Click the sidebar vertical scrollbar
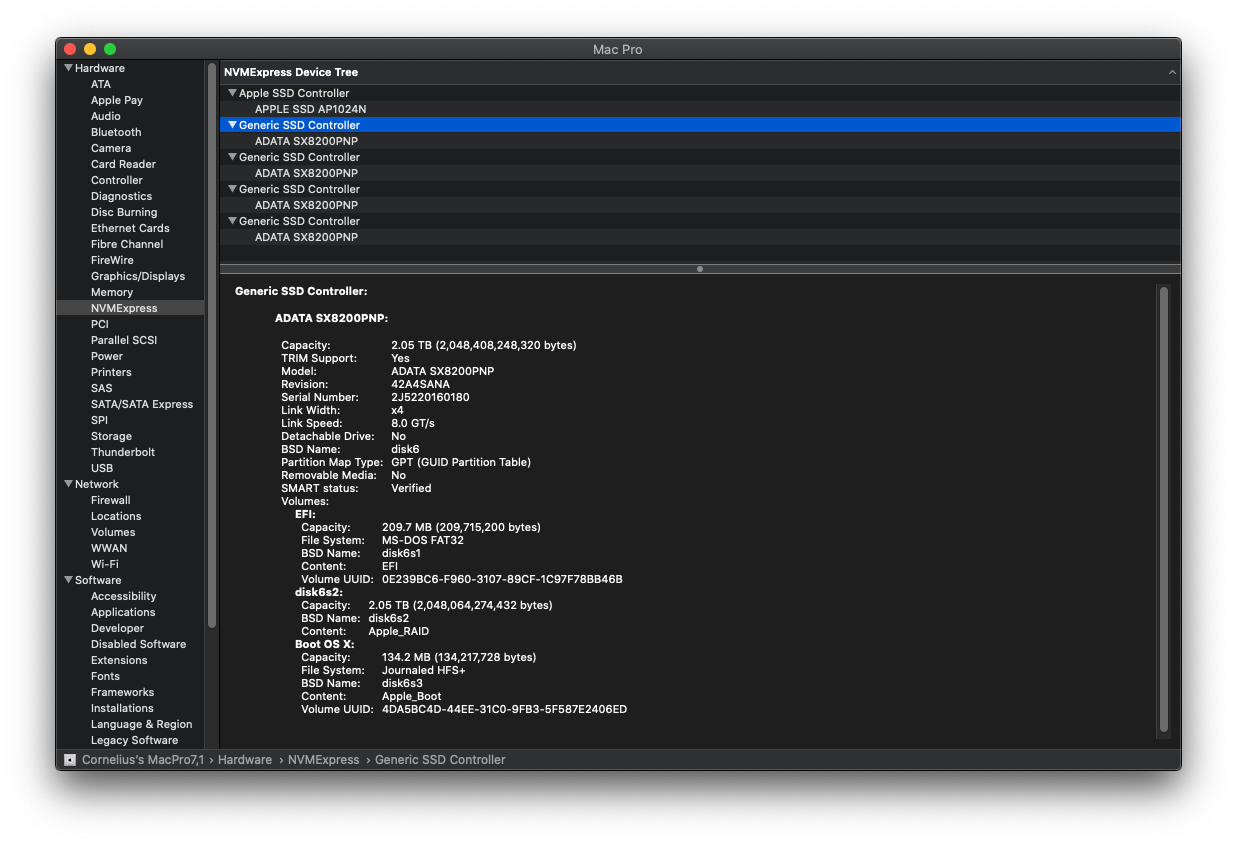This screenshot has height=844, width=1237. pyautogui.click(x=212, y=345)
